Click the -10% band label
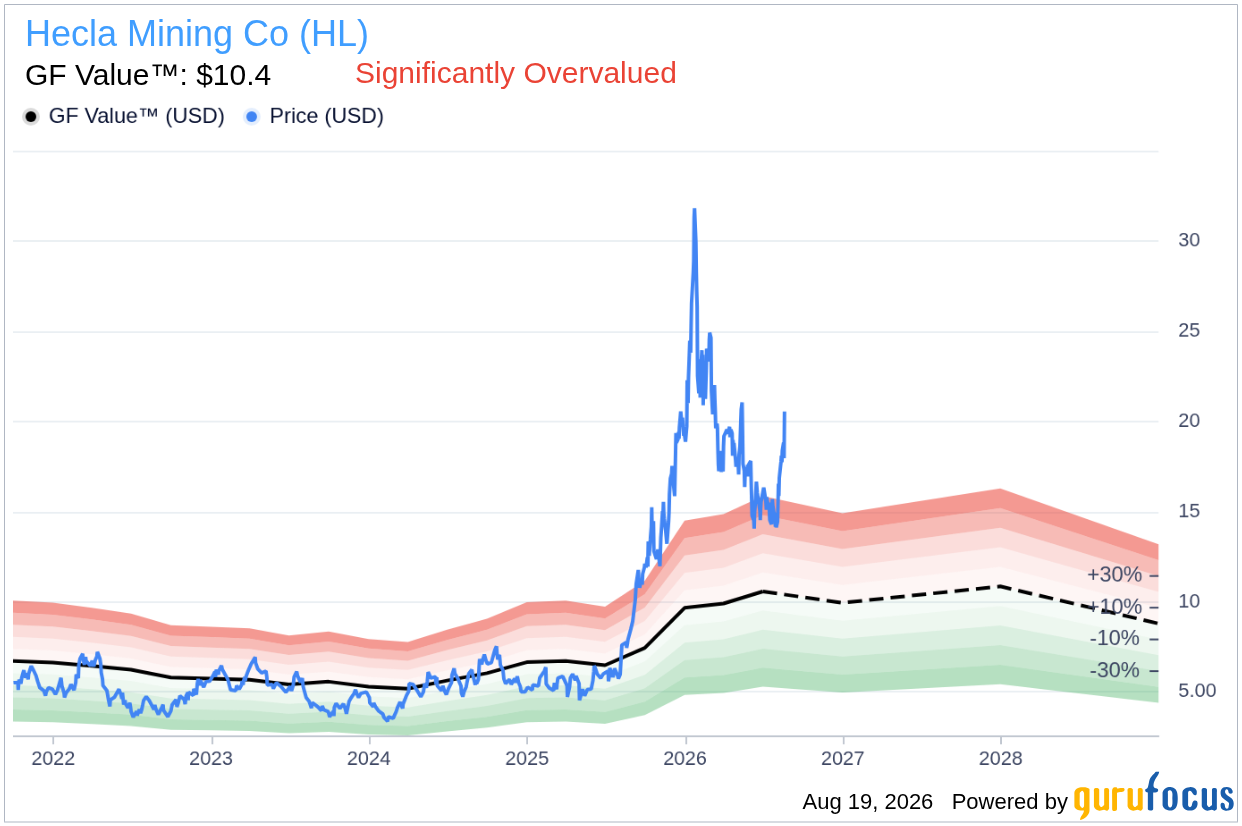This screenshot has width=1242, height=826. (x=1114, y=638)
